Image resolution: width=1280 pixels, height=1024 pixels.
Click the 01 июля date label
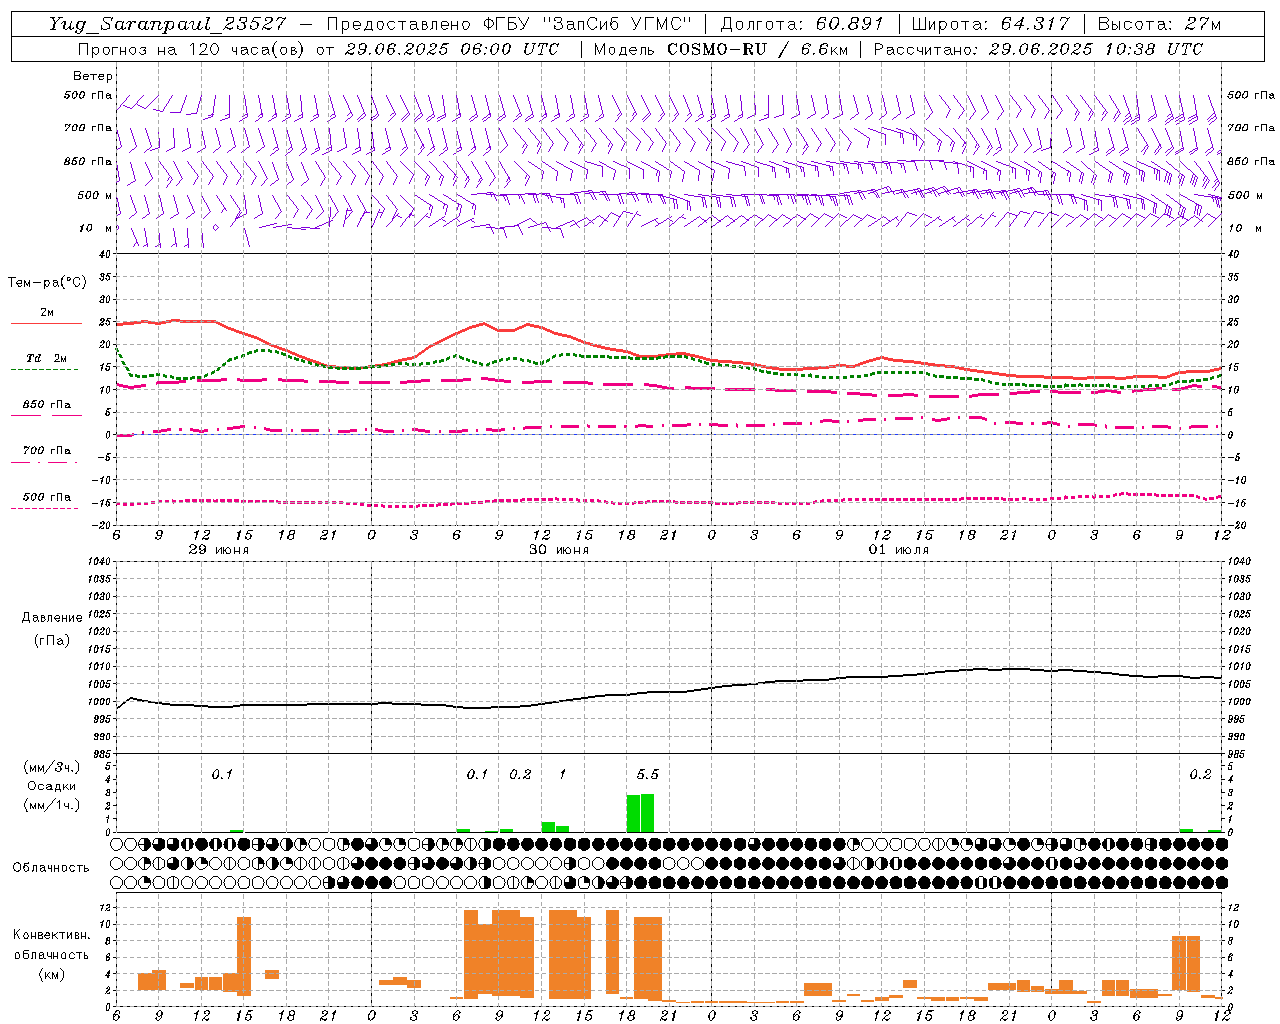click(898, 550)
